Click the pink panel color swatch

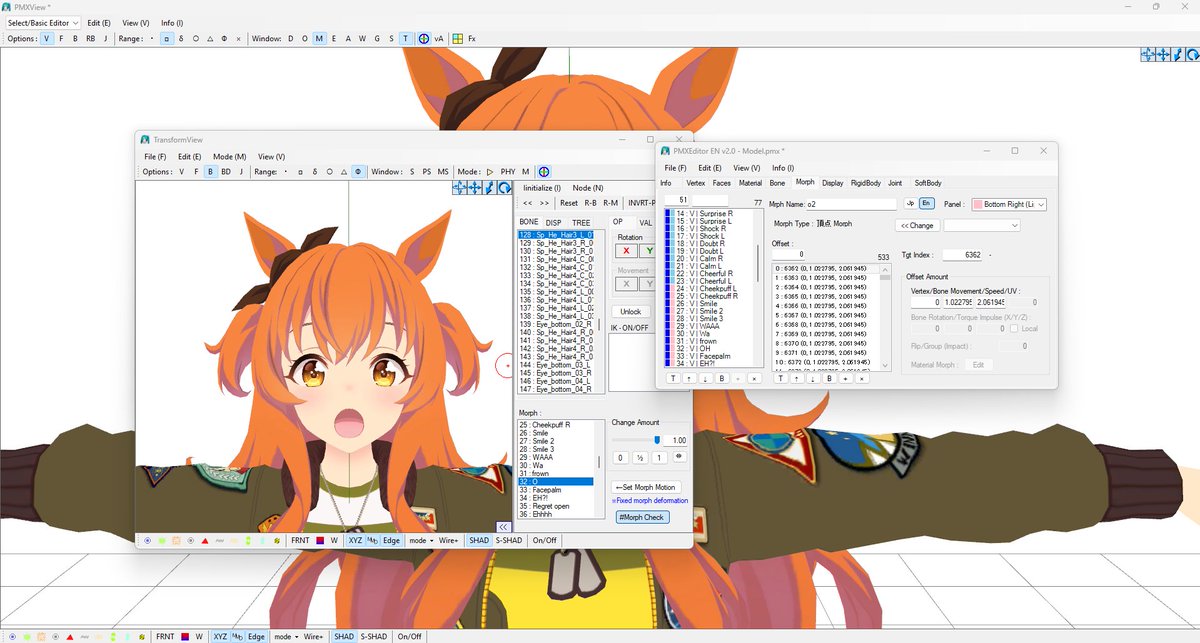[x=976, y=204]
